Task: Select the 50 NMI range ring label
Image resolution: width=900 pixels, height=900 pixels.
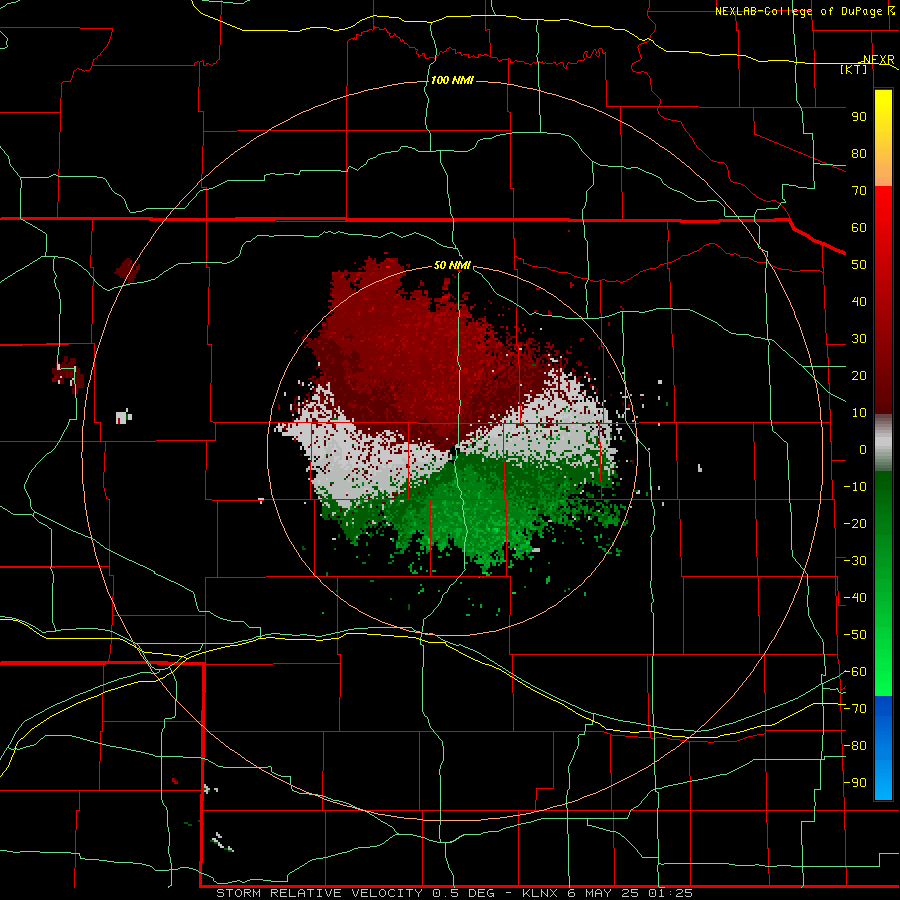Action: (x=452, y=265)
